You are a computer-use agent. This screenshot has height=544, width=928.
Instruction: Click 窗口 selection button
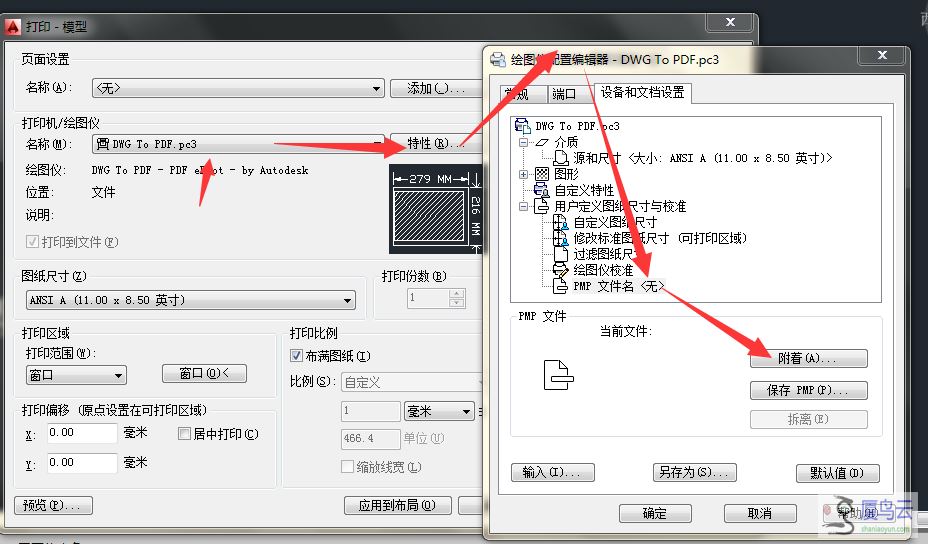tap(204, 374)
